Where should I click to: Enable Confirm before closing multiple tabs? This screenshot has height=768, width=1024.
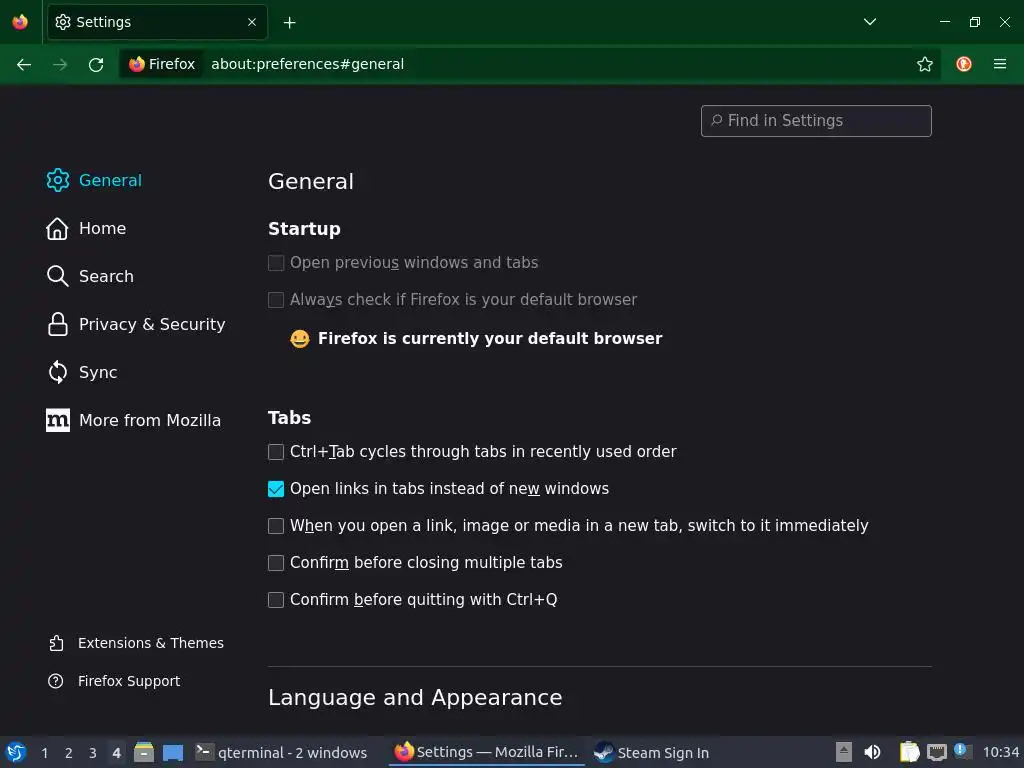pyautogui.click(x=276, y=563)
